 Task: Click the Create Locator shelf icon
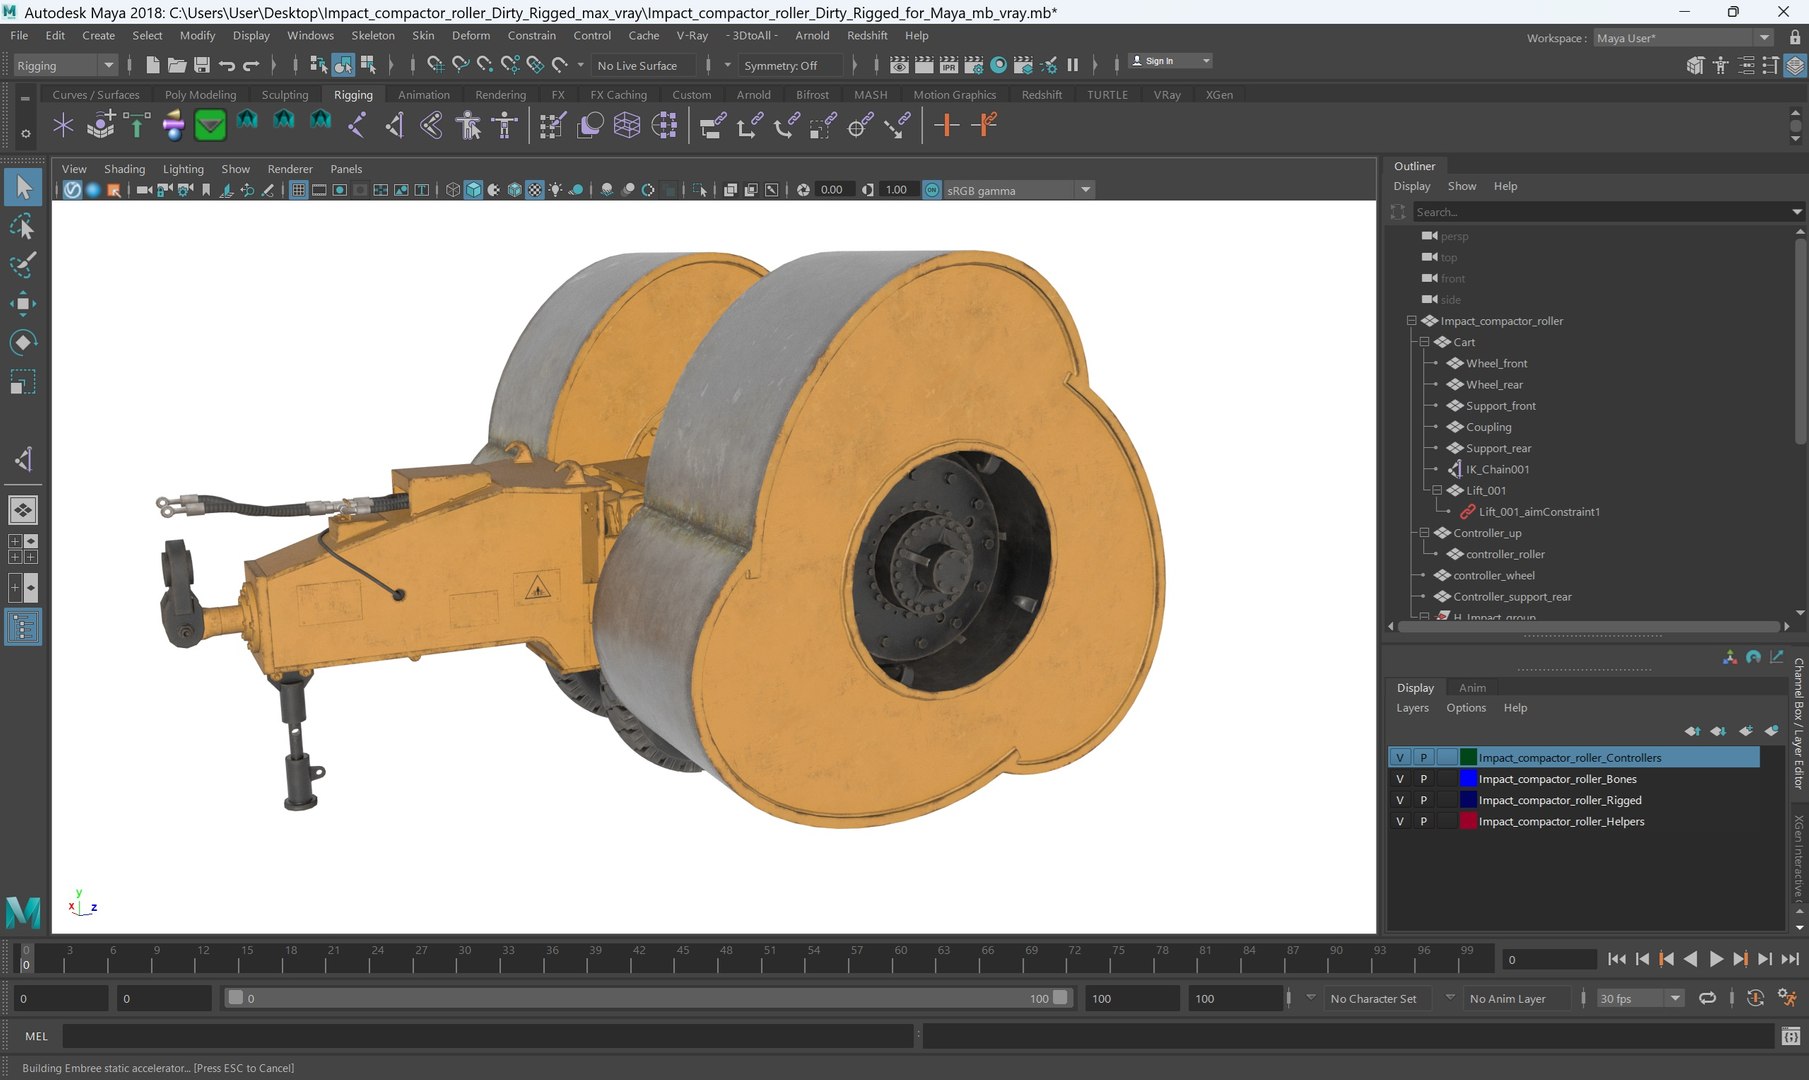pyautogui.click(x=63, y=125)
